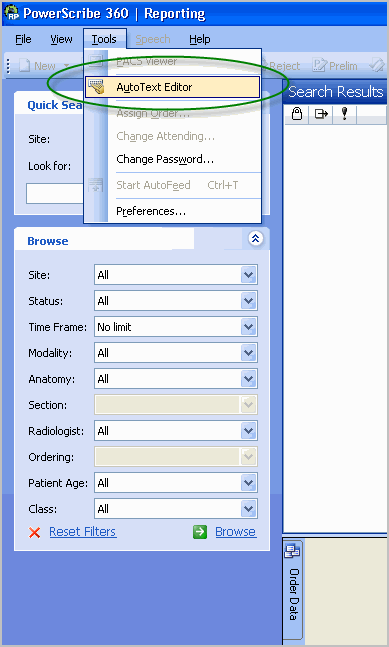This screenshot has width=389, height=647.
Task: Collapse the Browse panel chevron
Action: click(x=255, y=238)
